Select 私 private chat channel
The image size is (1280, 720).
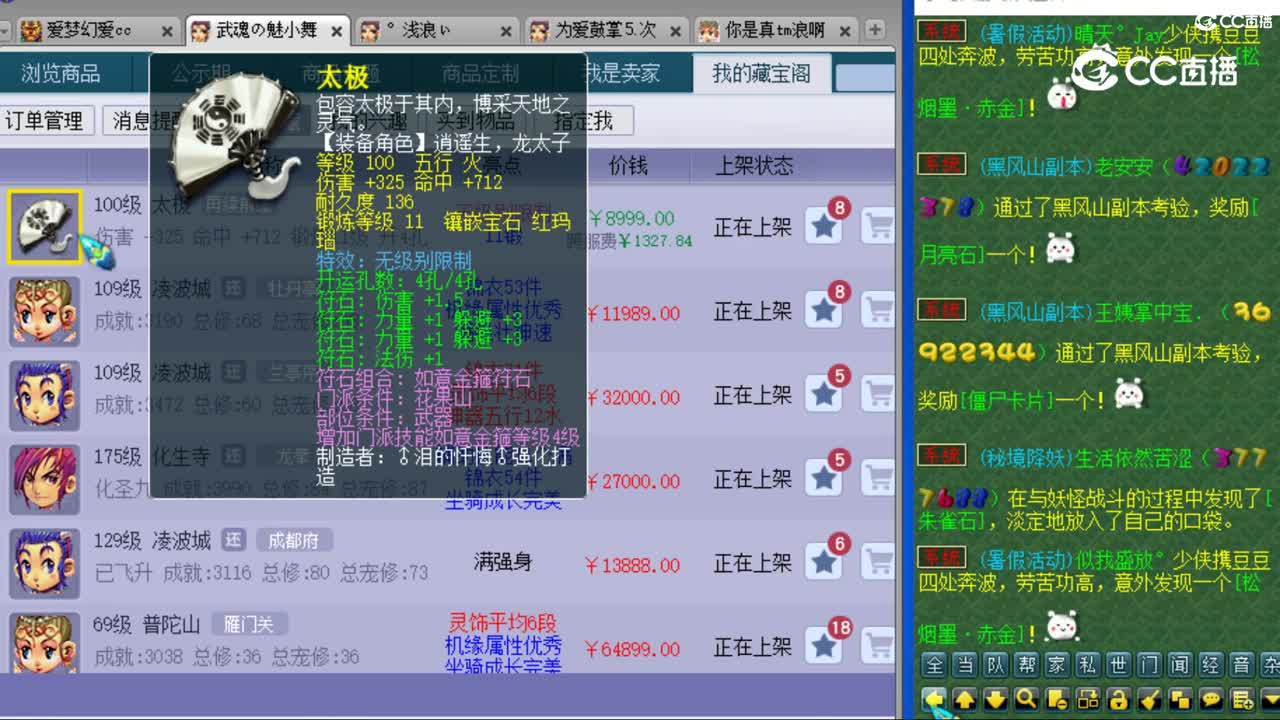pyautogui.click(x=1088, y=665)
